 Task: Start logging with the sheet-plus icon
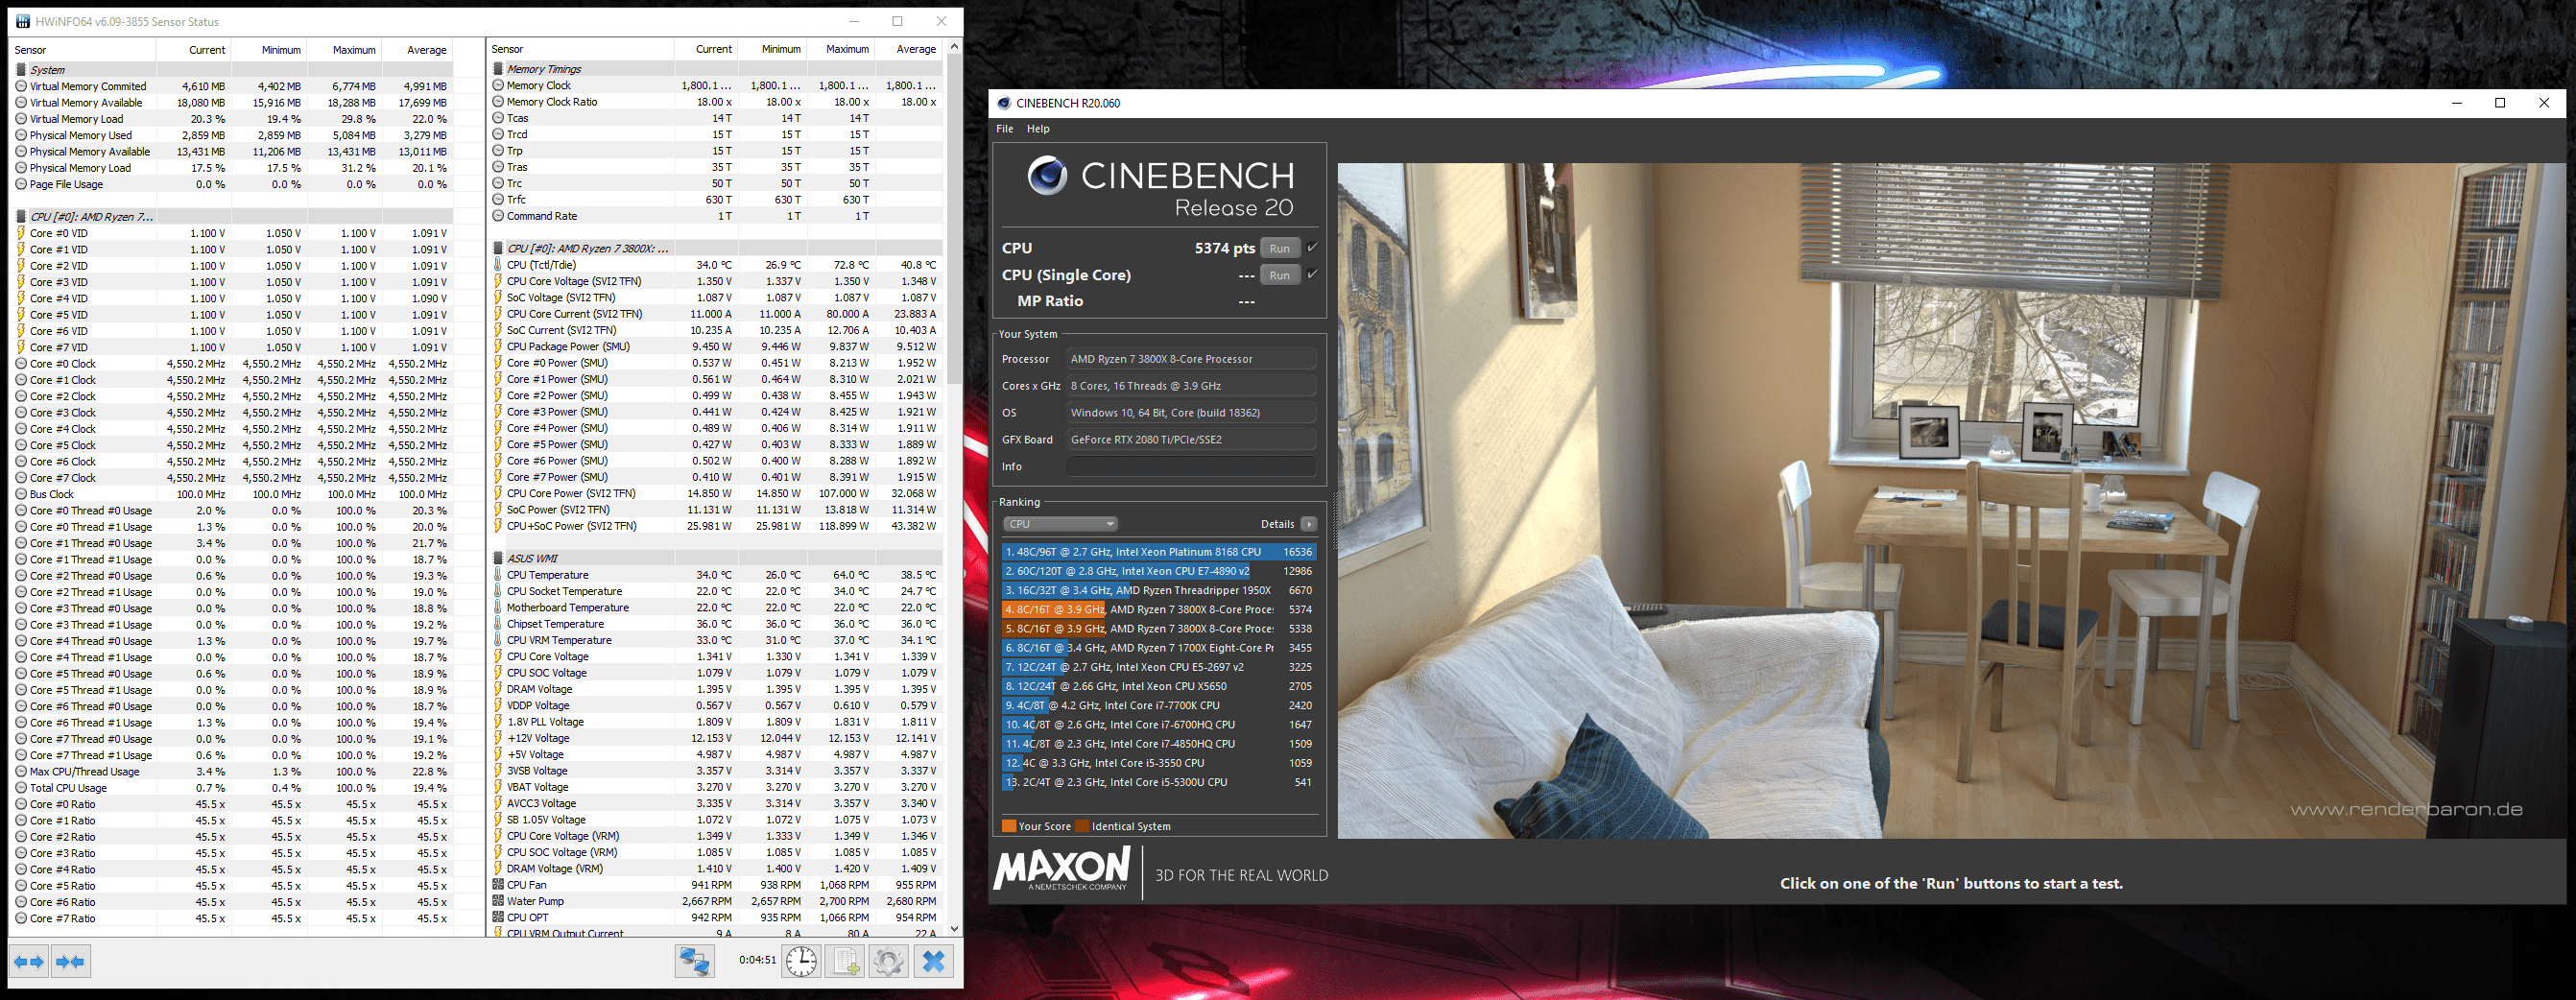pyautogui.click(x=845, y=961)
